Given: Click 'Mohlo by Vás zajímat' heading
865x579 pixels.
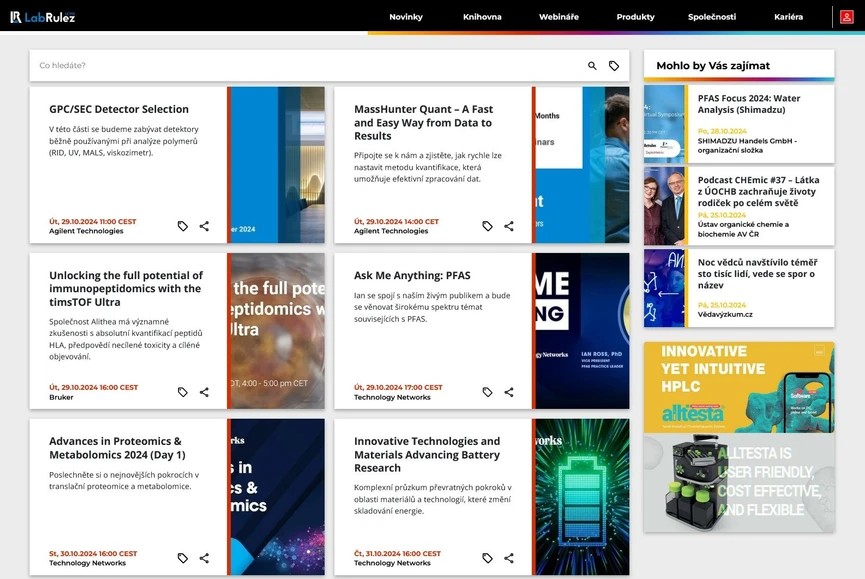Looking at the screenshot, I should [x=713, y=66].
